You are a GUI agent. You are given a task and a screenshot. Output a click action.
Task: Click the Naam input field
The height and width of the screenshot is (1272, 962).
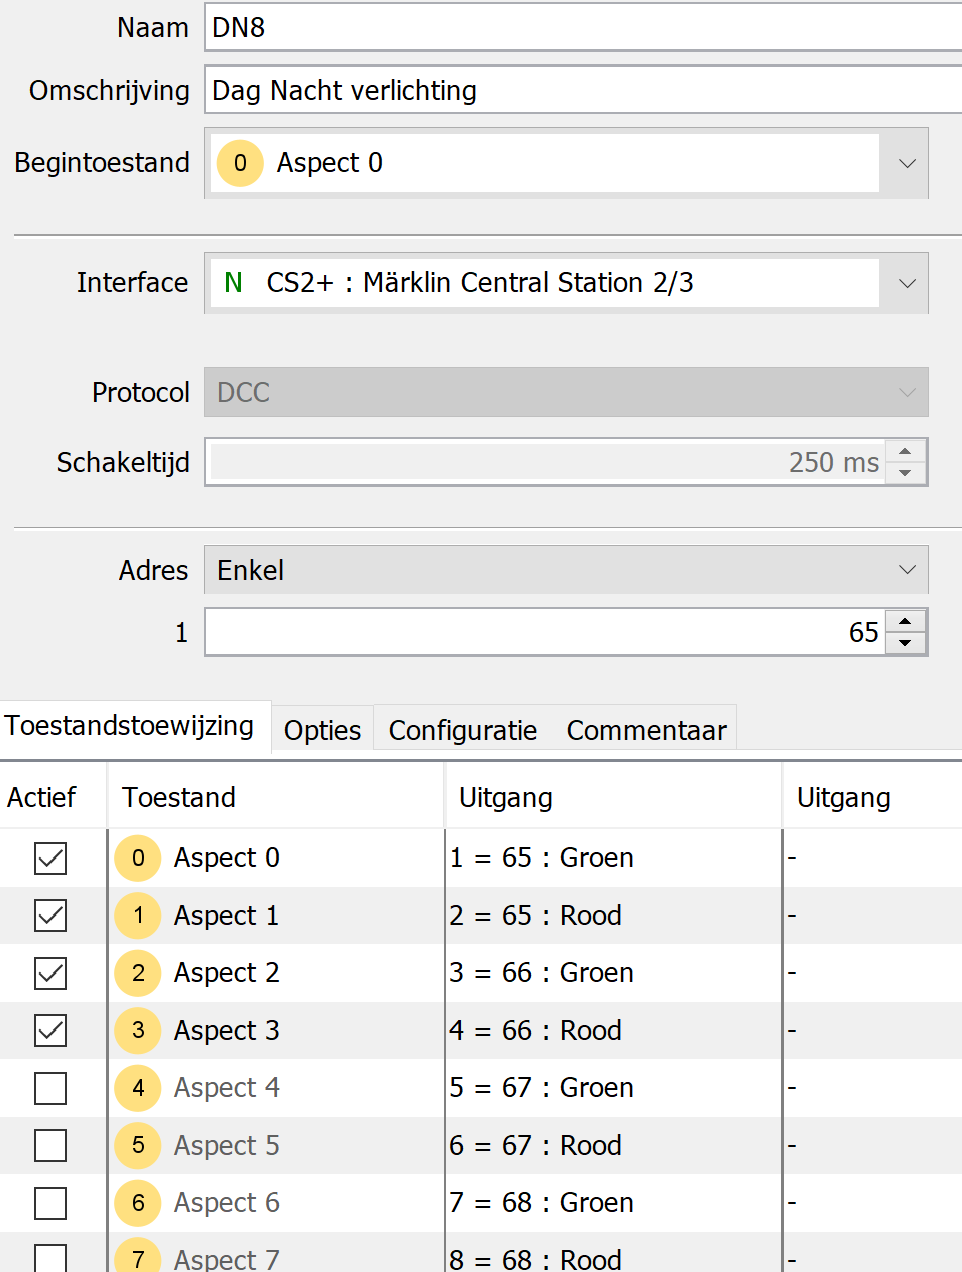click(x=580, y=28)
